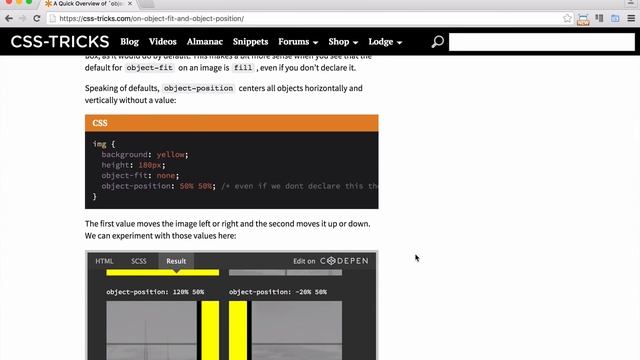Click the 'object-position: -20% 50%' label

tap(278, 292)
